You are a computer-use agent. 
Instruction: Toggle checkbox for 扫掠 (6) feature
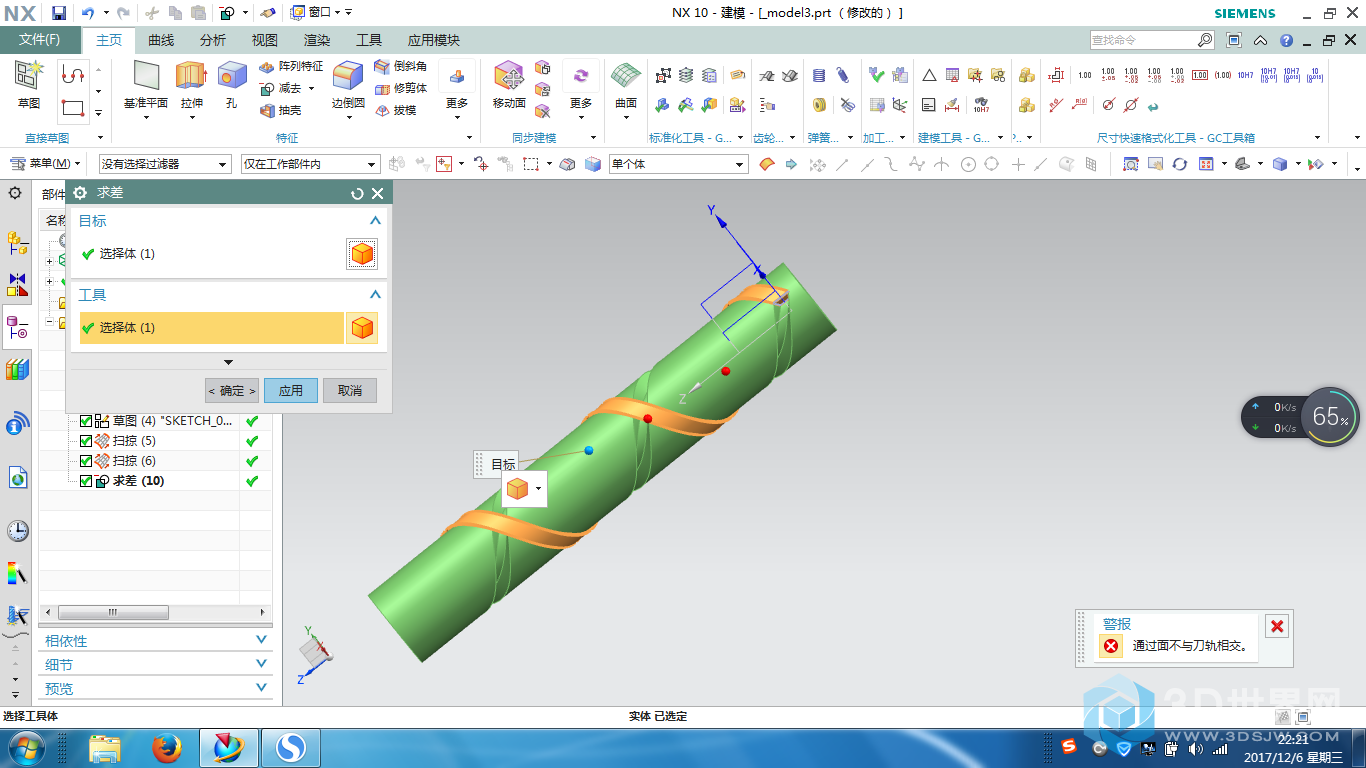[x=86, y=461]
